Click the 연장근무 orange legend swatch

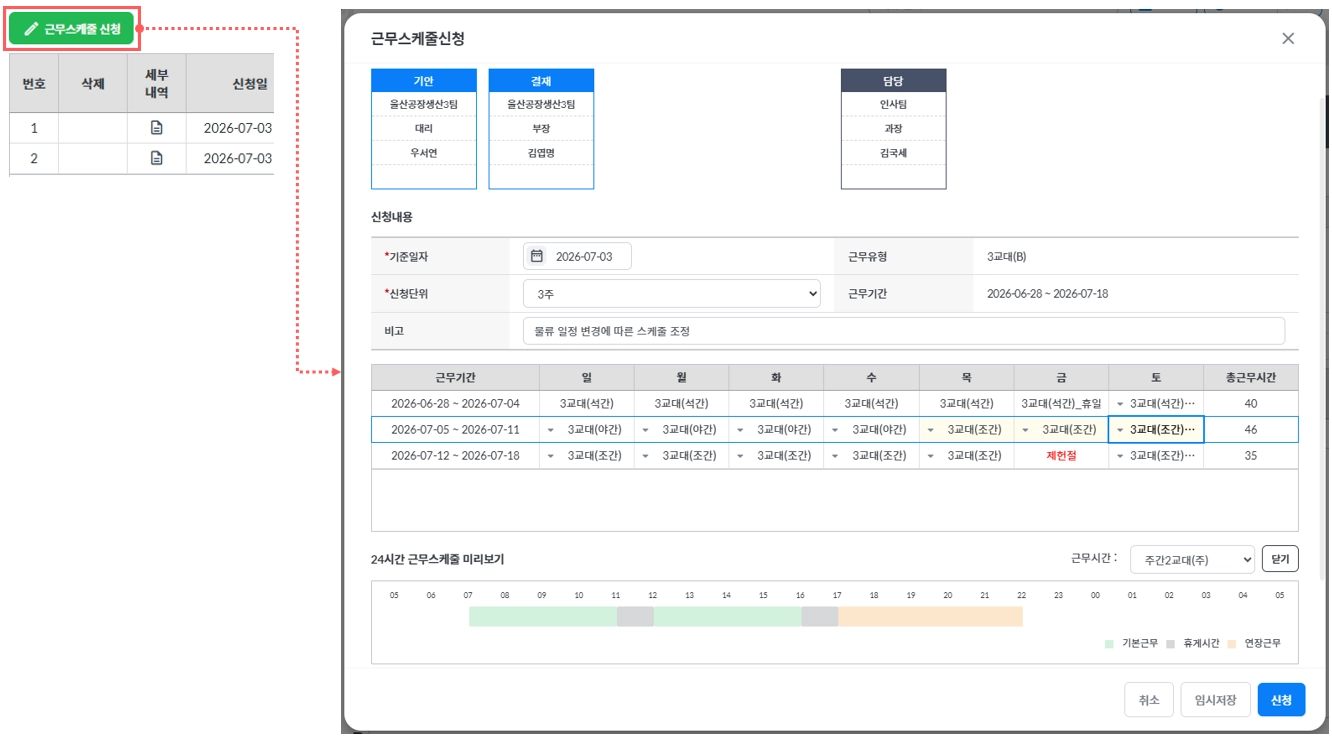(1232, 644)
